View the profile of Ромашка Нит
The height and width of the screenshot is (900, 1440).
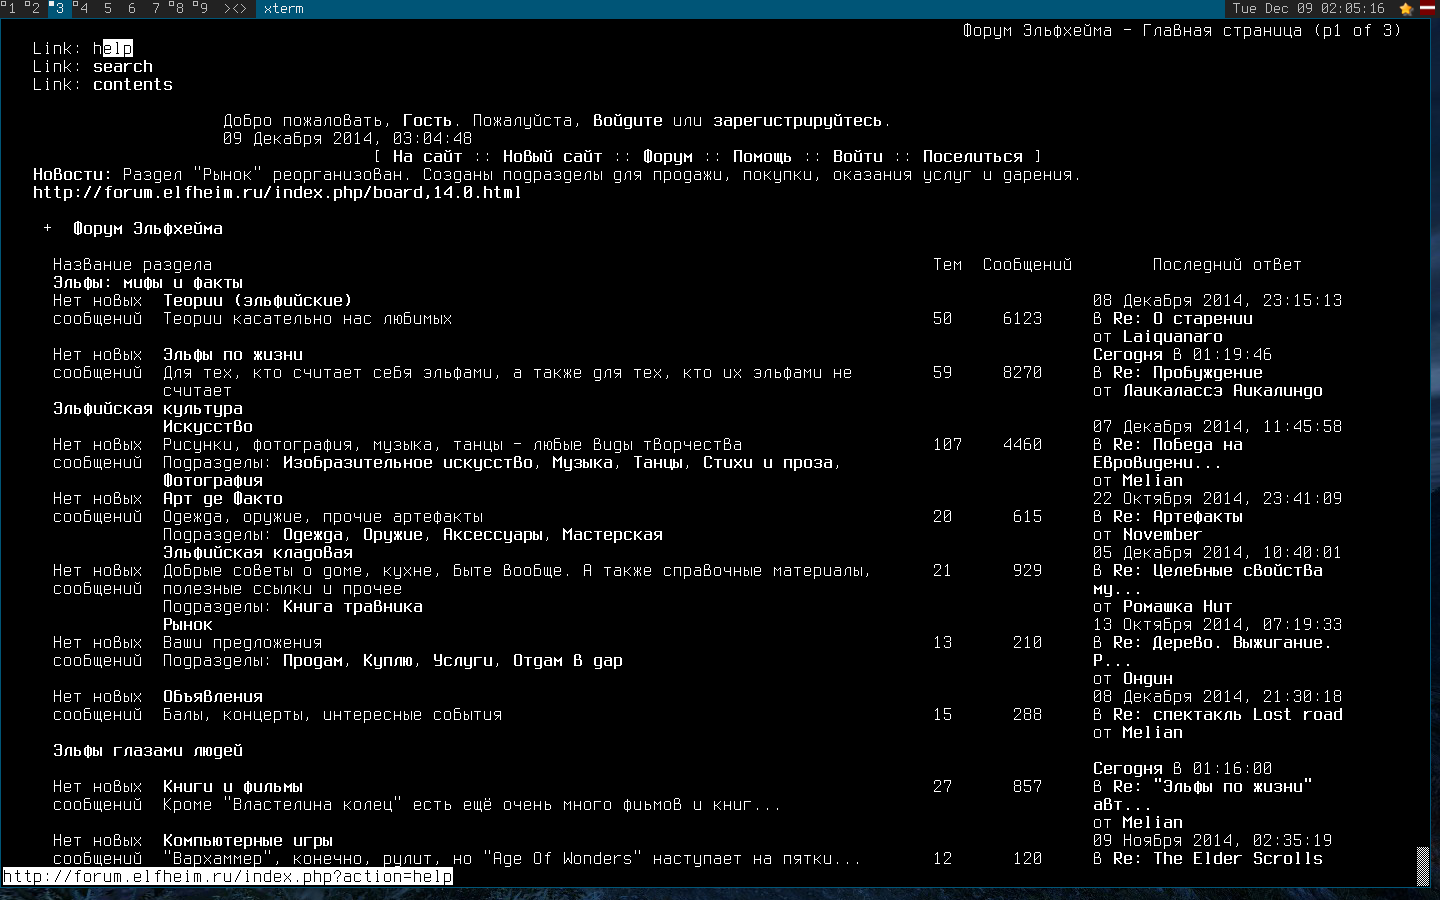tap(1178, 606)
